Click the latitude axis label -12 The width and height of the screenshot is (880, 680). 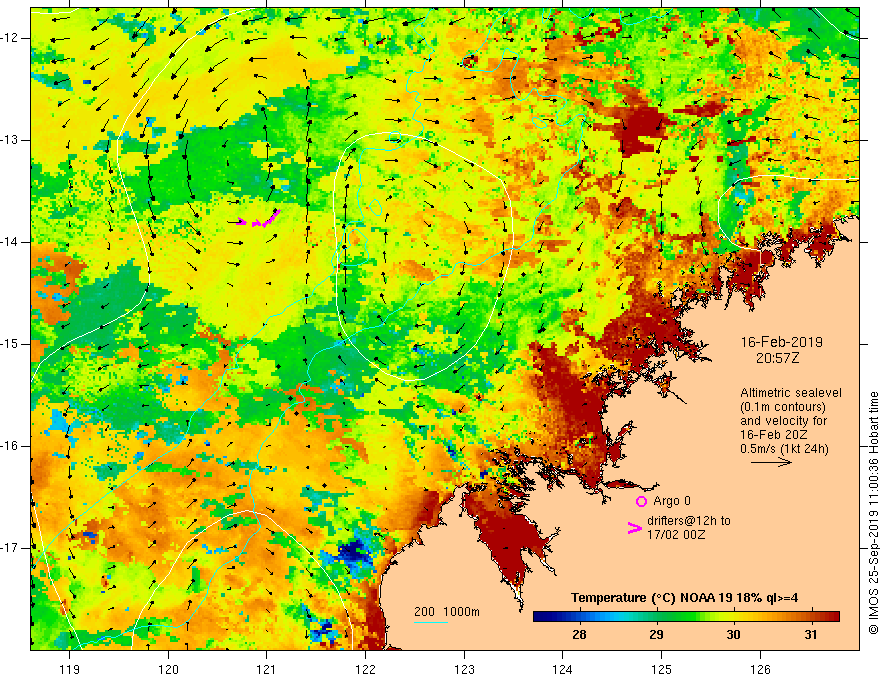tap(10, 38)
